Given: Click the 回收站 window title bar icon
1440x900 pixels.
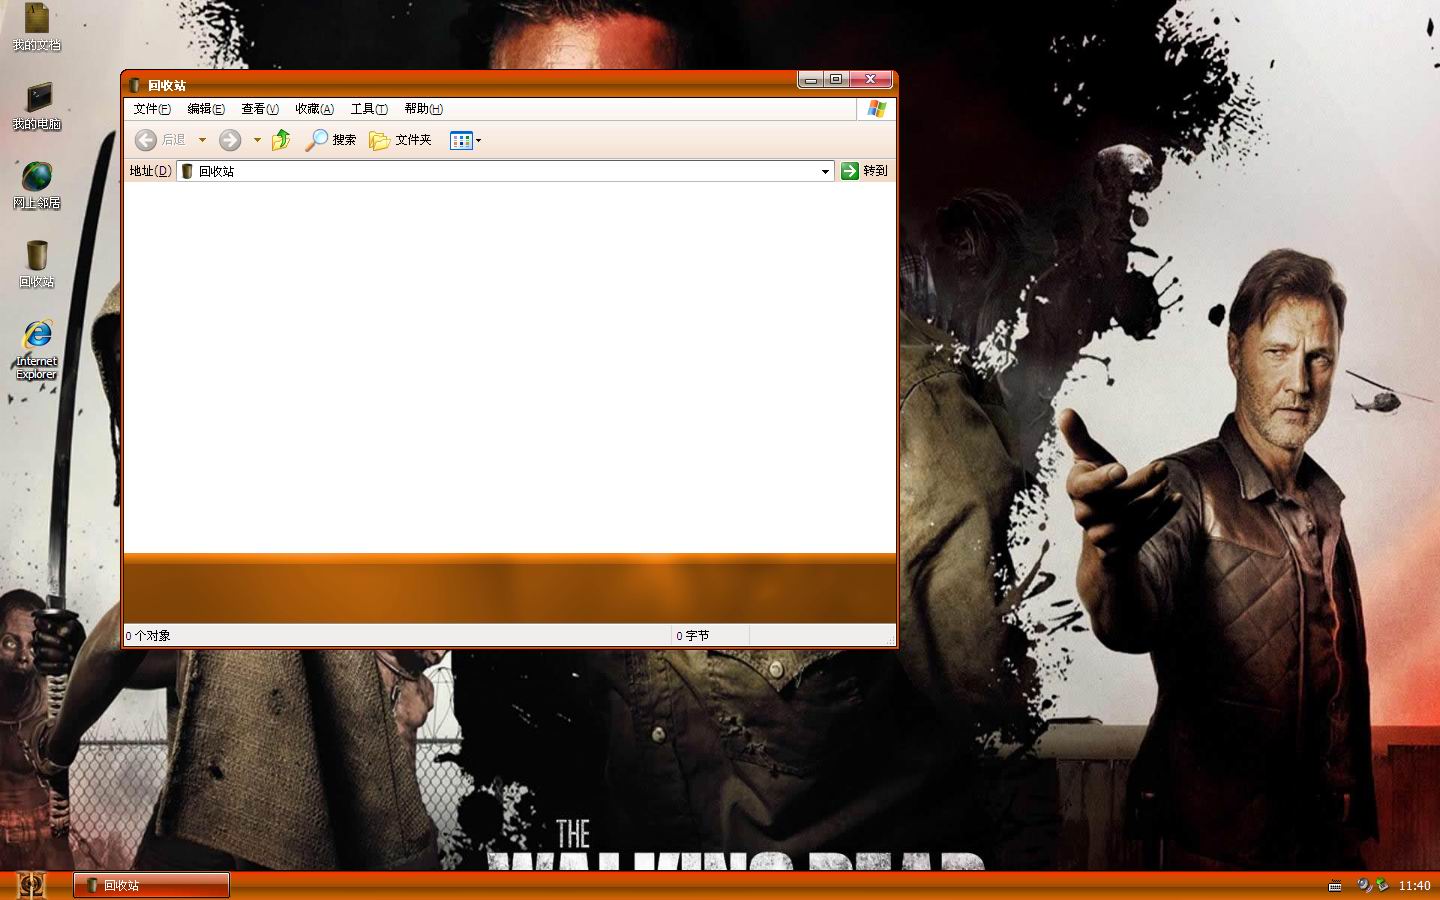Looking at the screenshot, I should [x=135, y=85].
